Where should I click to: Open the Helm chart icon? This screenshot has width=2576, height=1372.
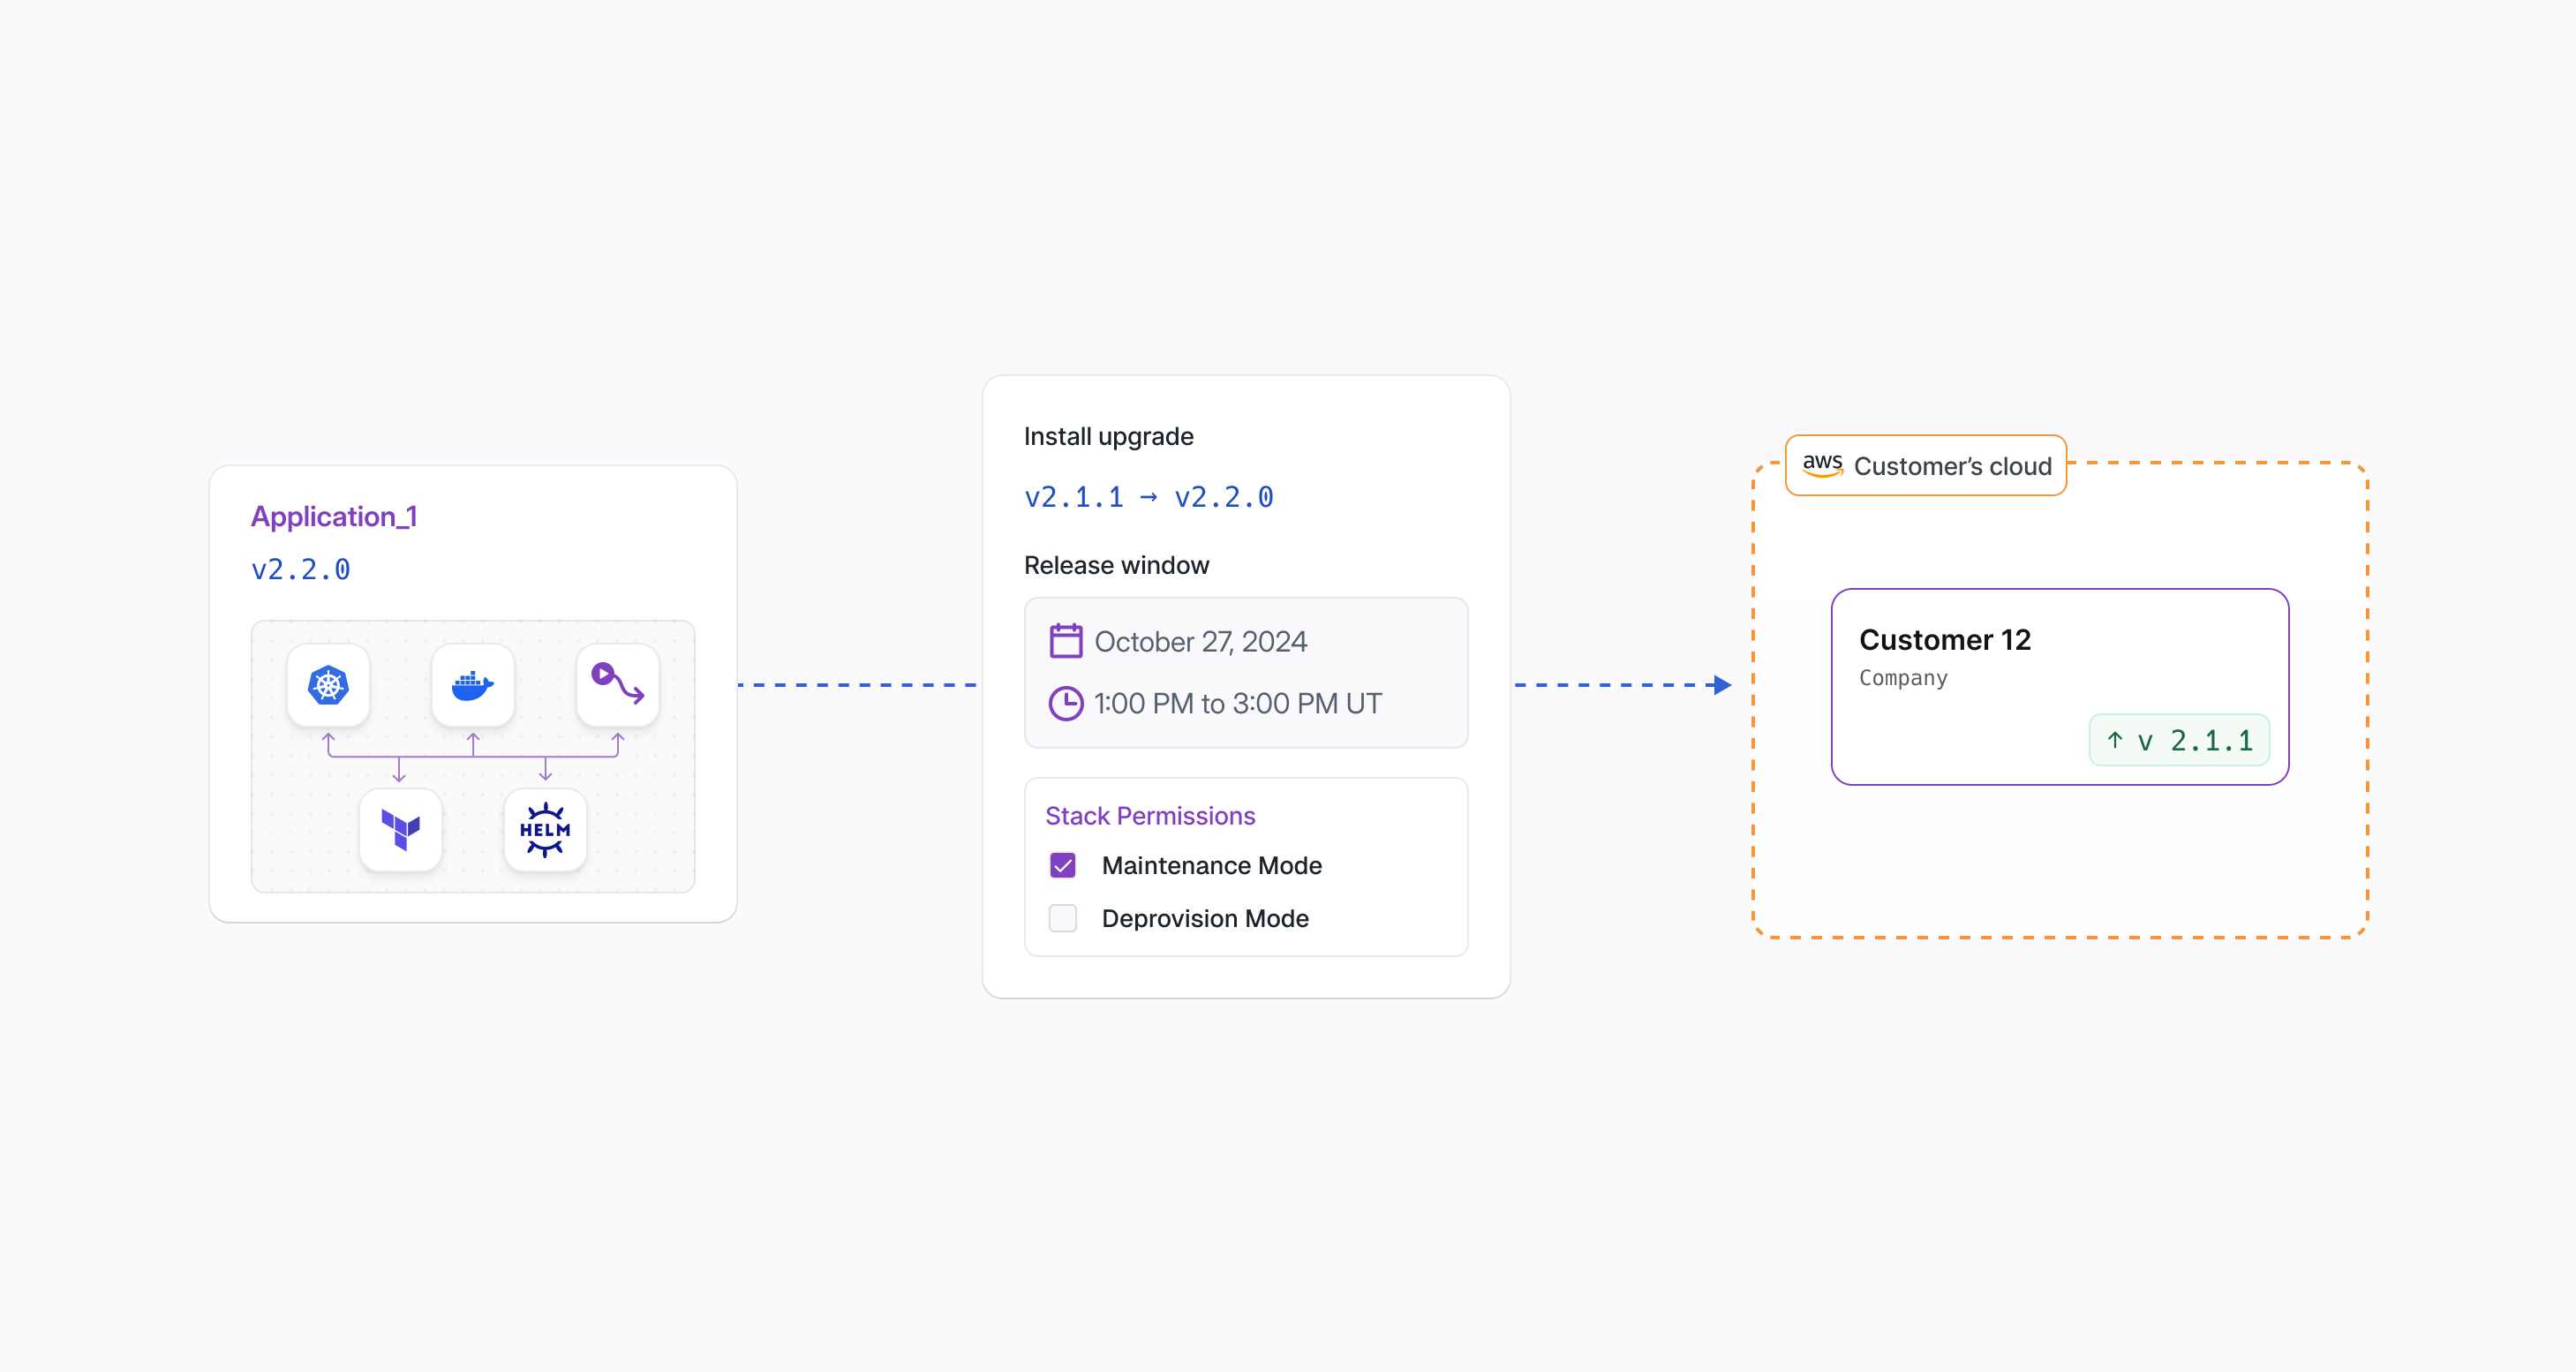(545, 830)
